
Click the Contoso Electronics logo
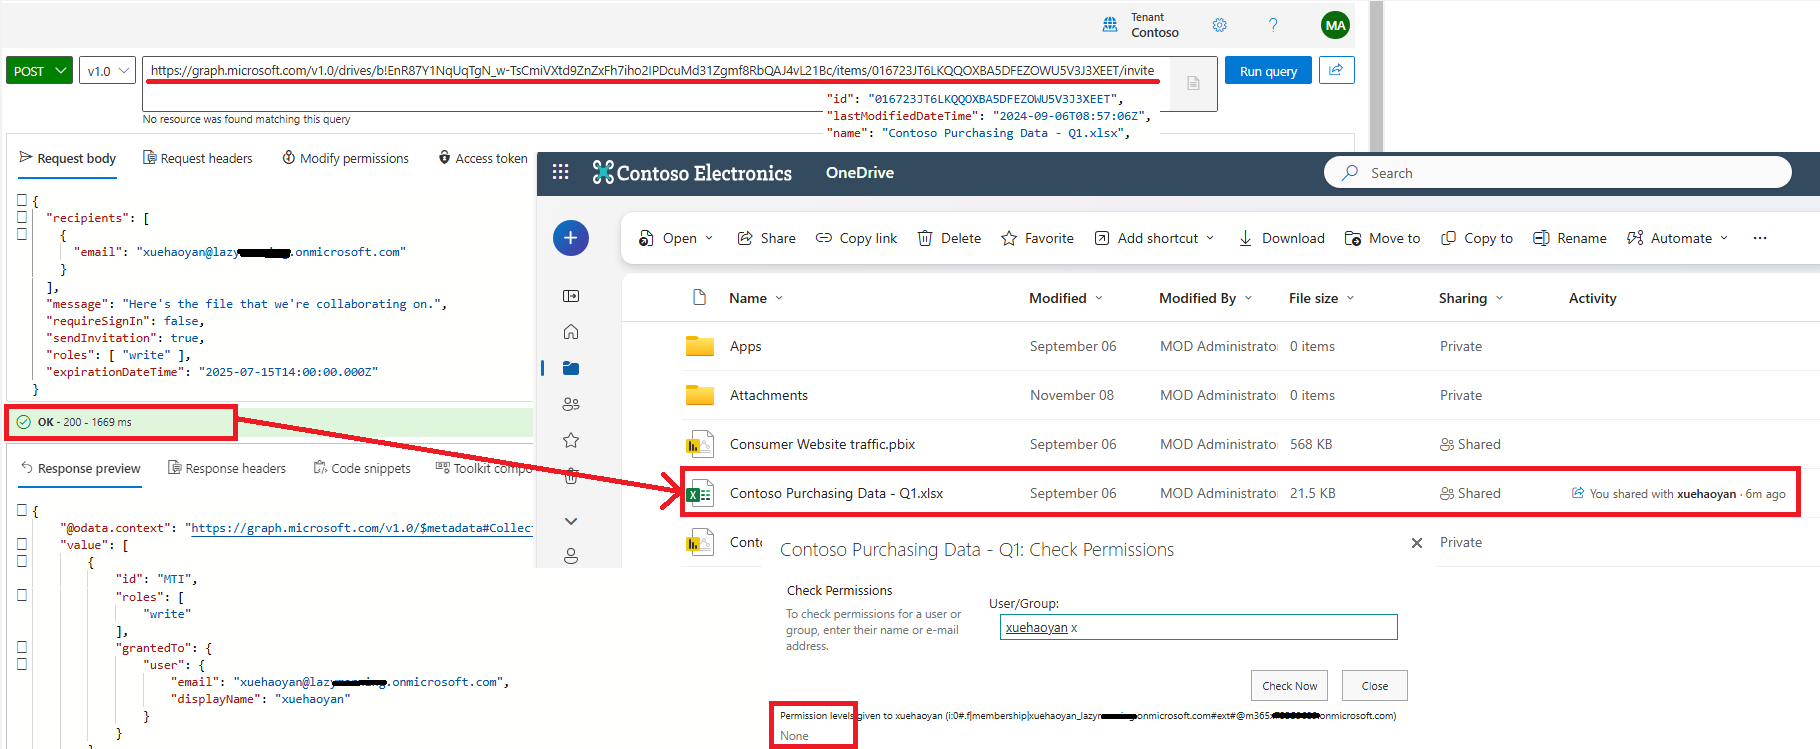point(692,172)
